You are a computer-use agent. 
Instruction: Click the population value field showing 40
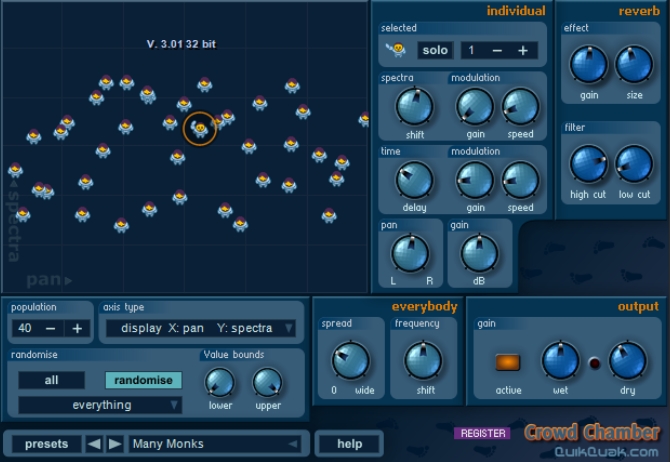[x=25, y=328]
